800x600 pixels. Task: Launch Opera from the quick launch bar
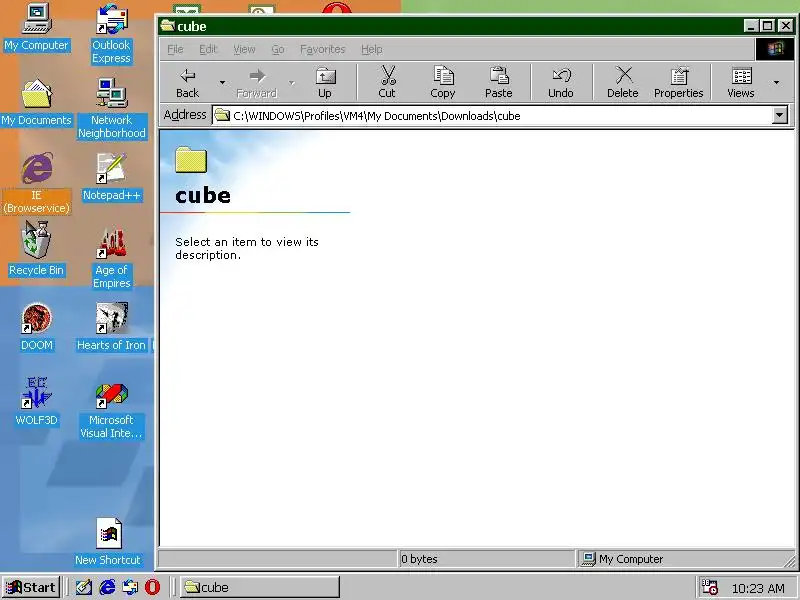click(x=152, y=587)
